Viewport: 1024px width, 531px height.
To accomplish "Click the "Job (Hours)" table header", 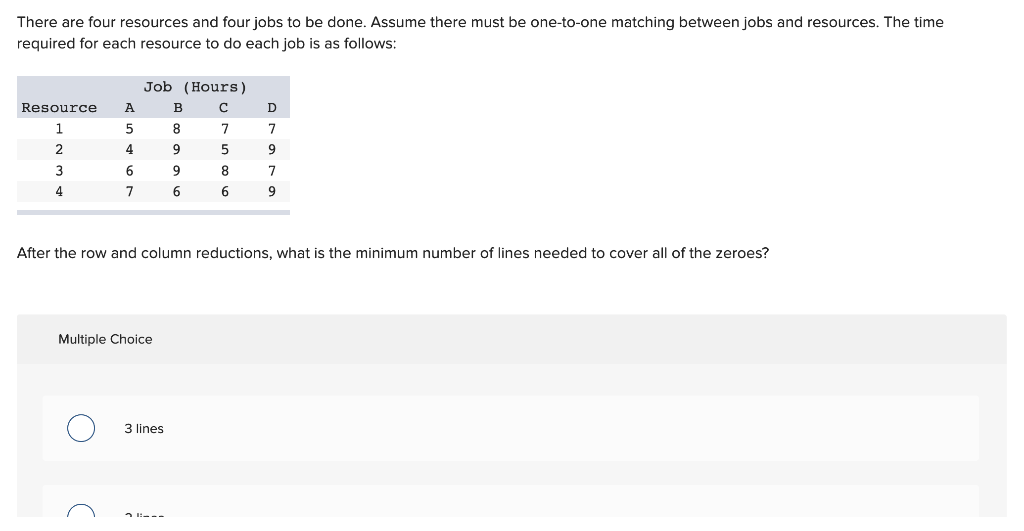I will pos(195,87).
